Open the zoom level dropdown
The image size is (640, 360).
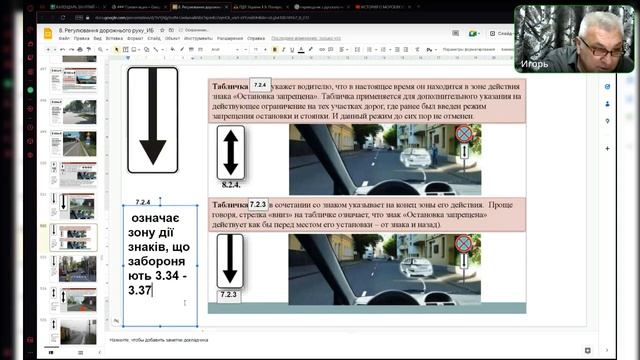point(107,49)
